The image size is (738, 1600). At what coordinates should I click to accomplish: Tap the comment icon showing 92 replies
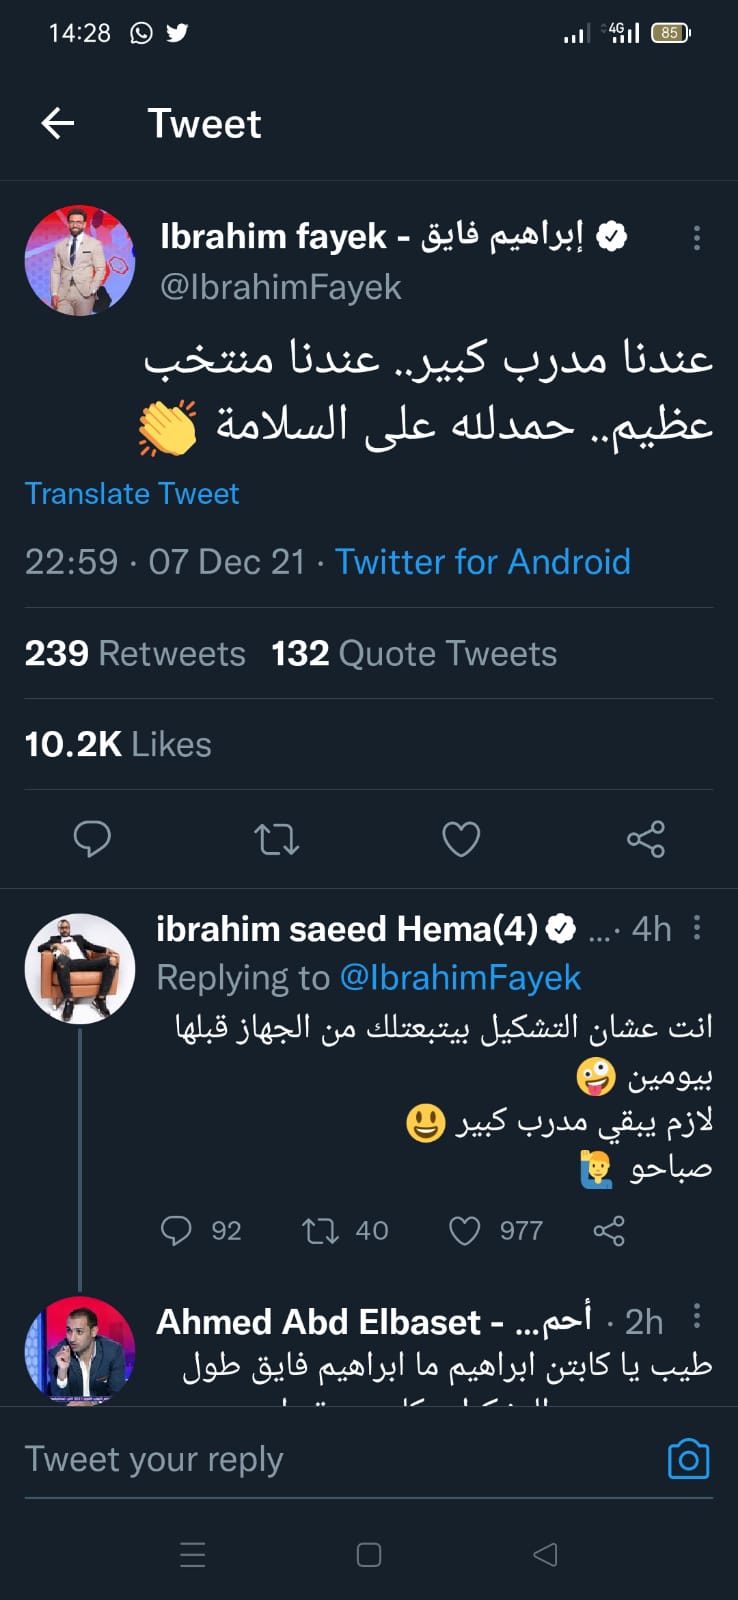(x=176, y=1230)
